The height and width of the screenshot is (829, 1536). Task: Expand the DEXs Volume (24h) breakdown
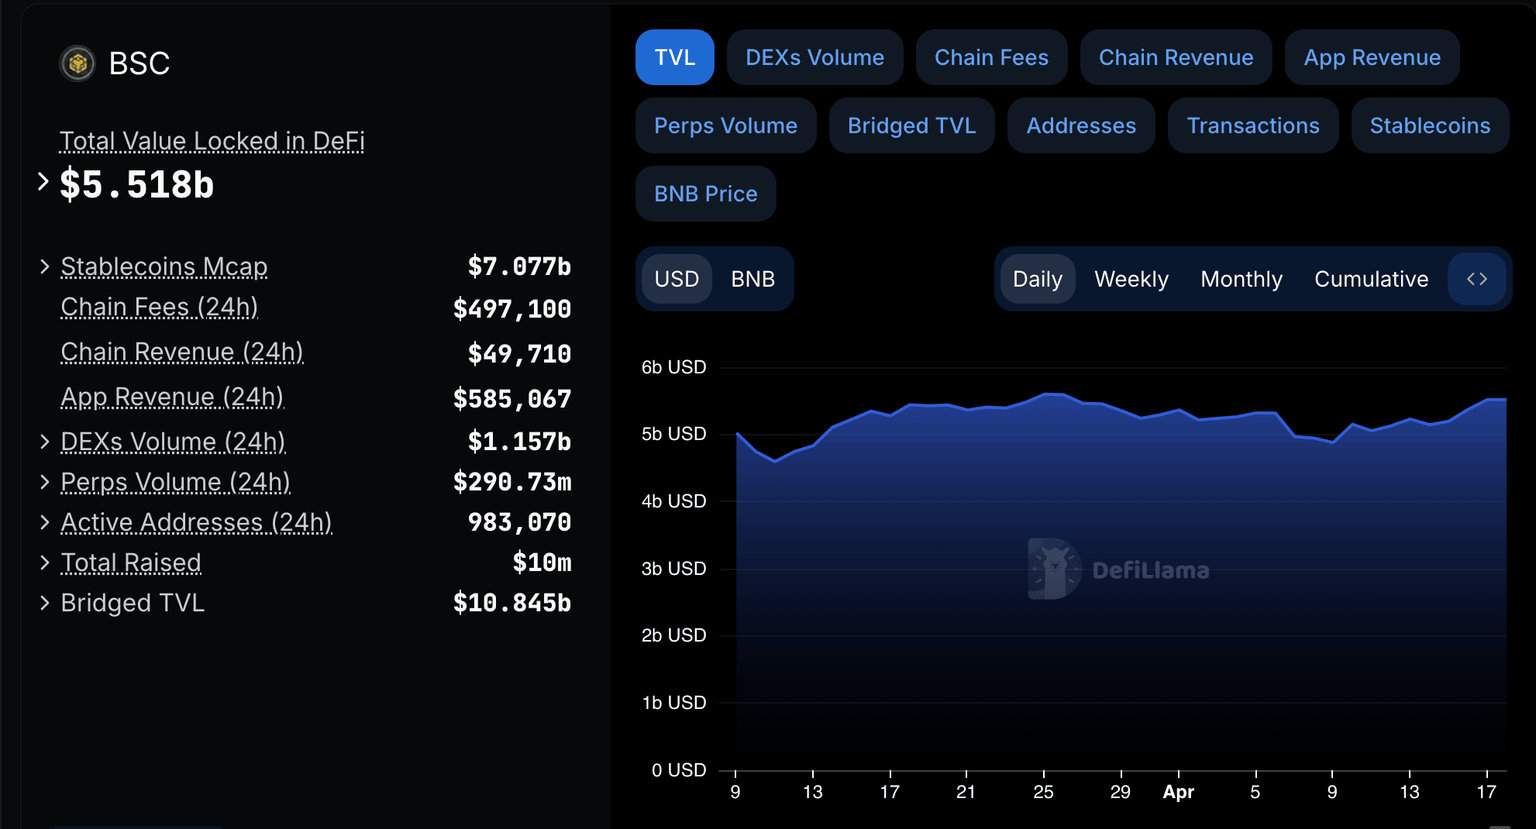click(x=44, y=442)
